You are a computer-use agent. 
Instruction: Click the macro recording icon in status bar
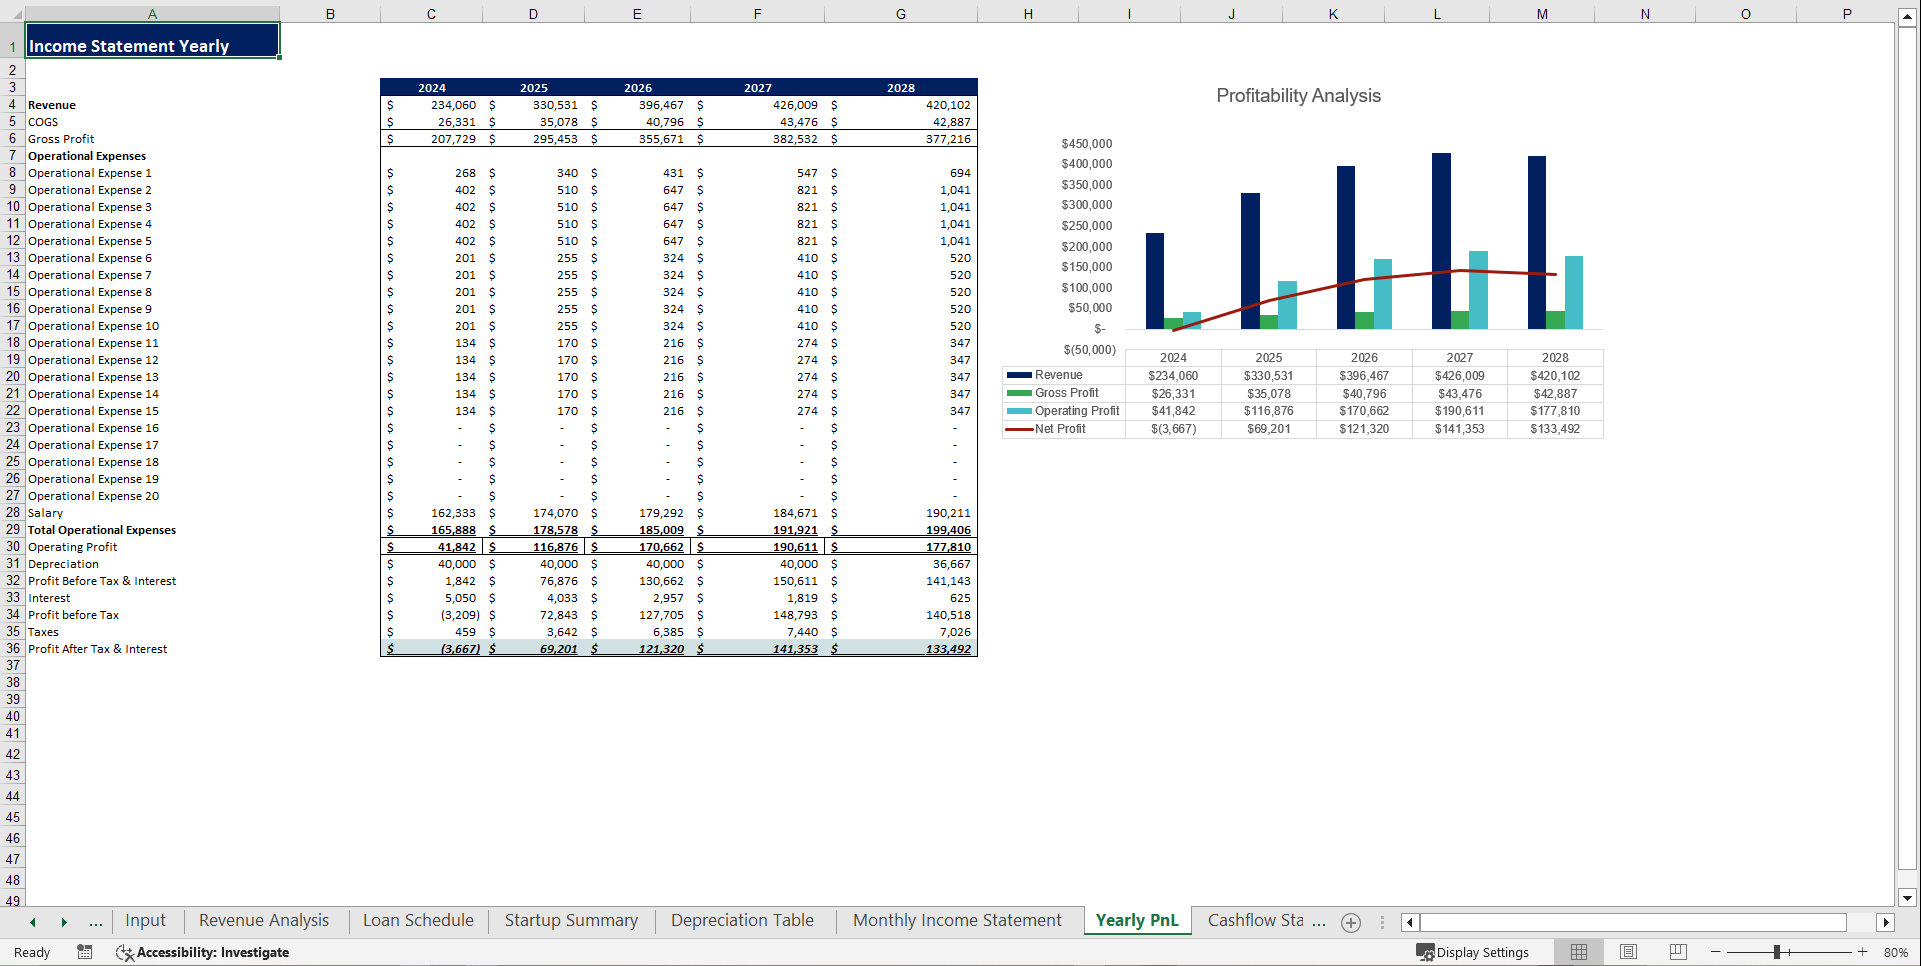[85, 952]
